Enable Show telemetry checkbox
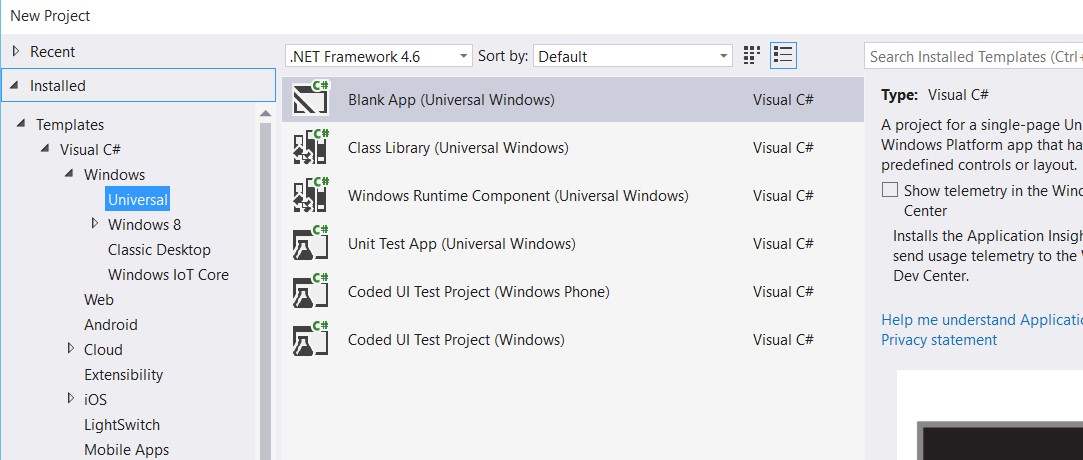 [x=890, y=190]
